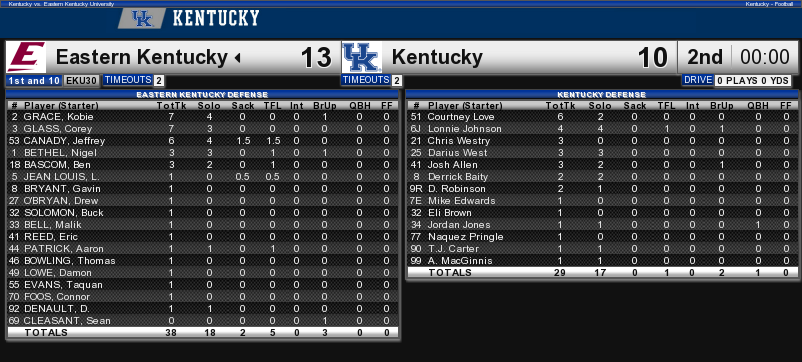
Task: Open the Eastern Kentucky Defense panel header
Action: pos(202,95)
